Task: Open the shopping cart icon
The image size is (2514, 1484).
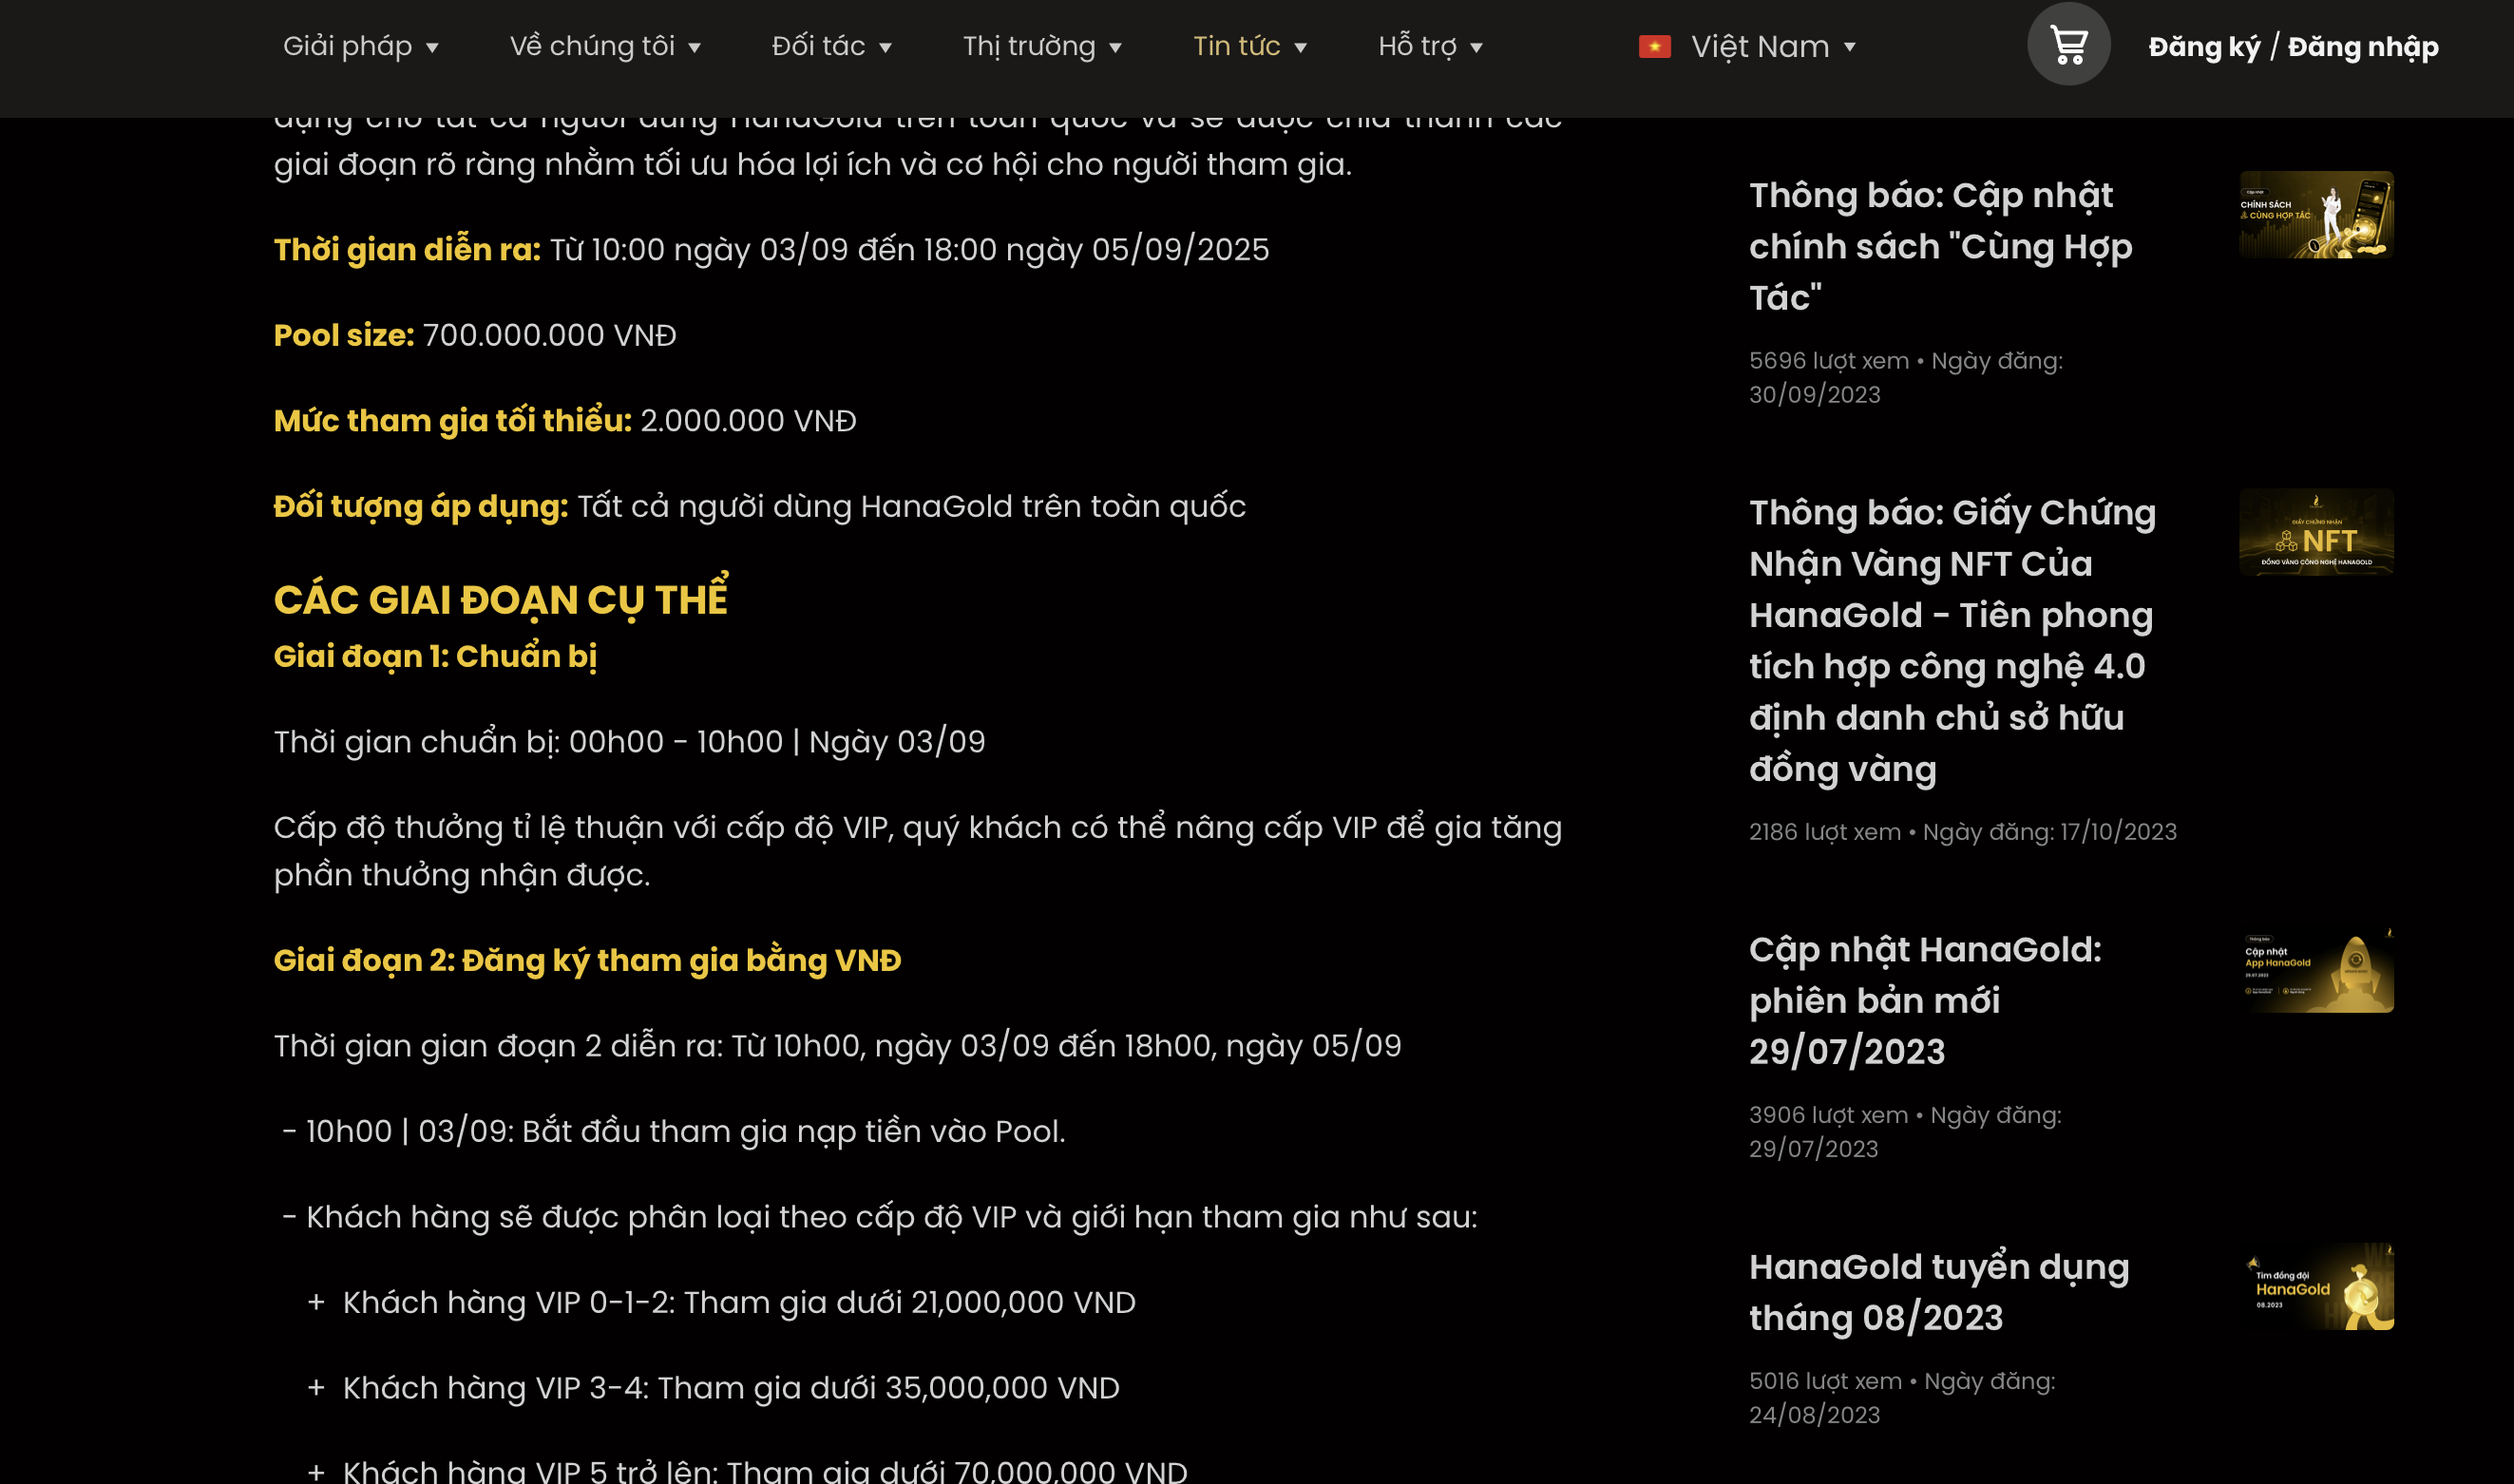Action: 2068,45
